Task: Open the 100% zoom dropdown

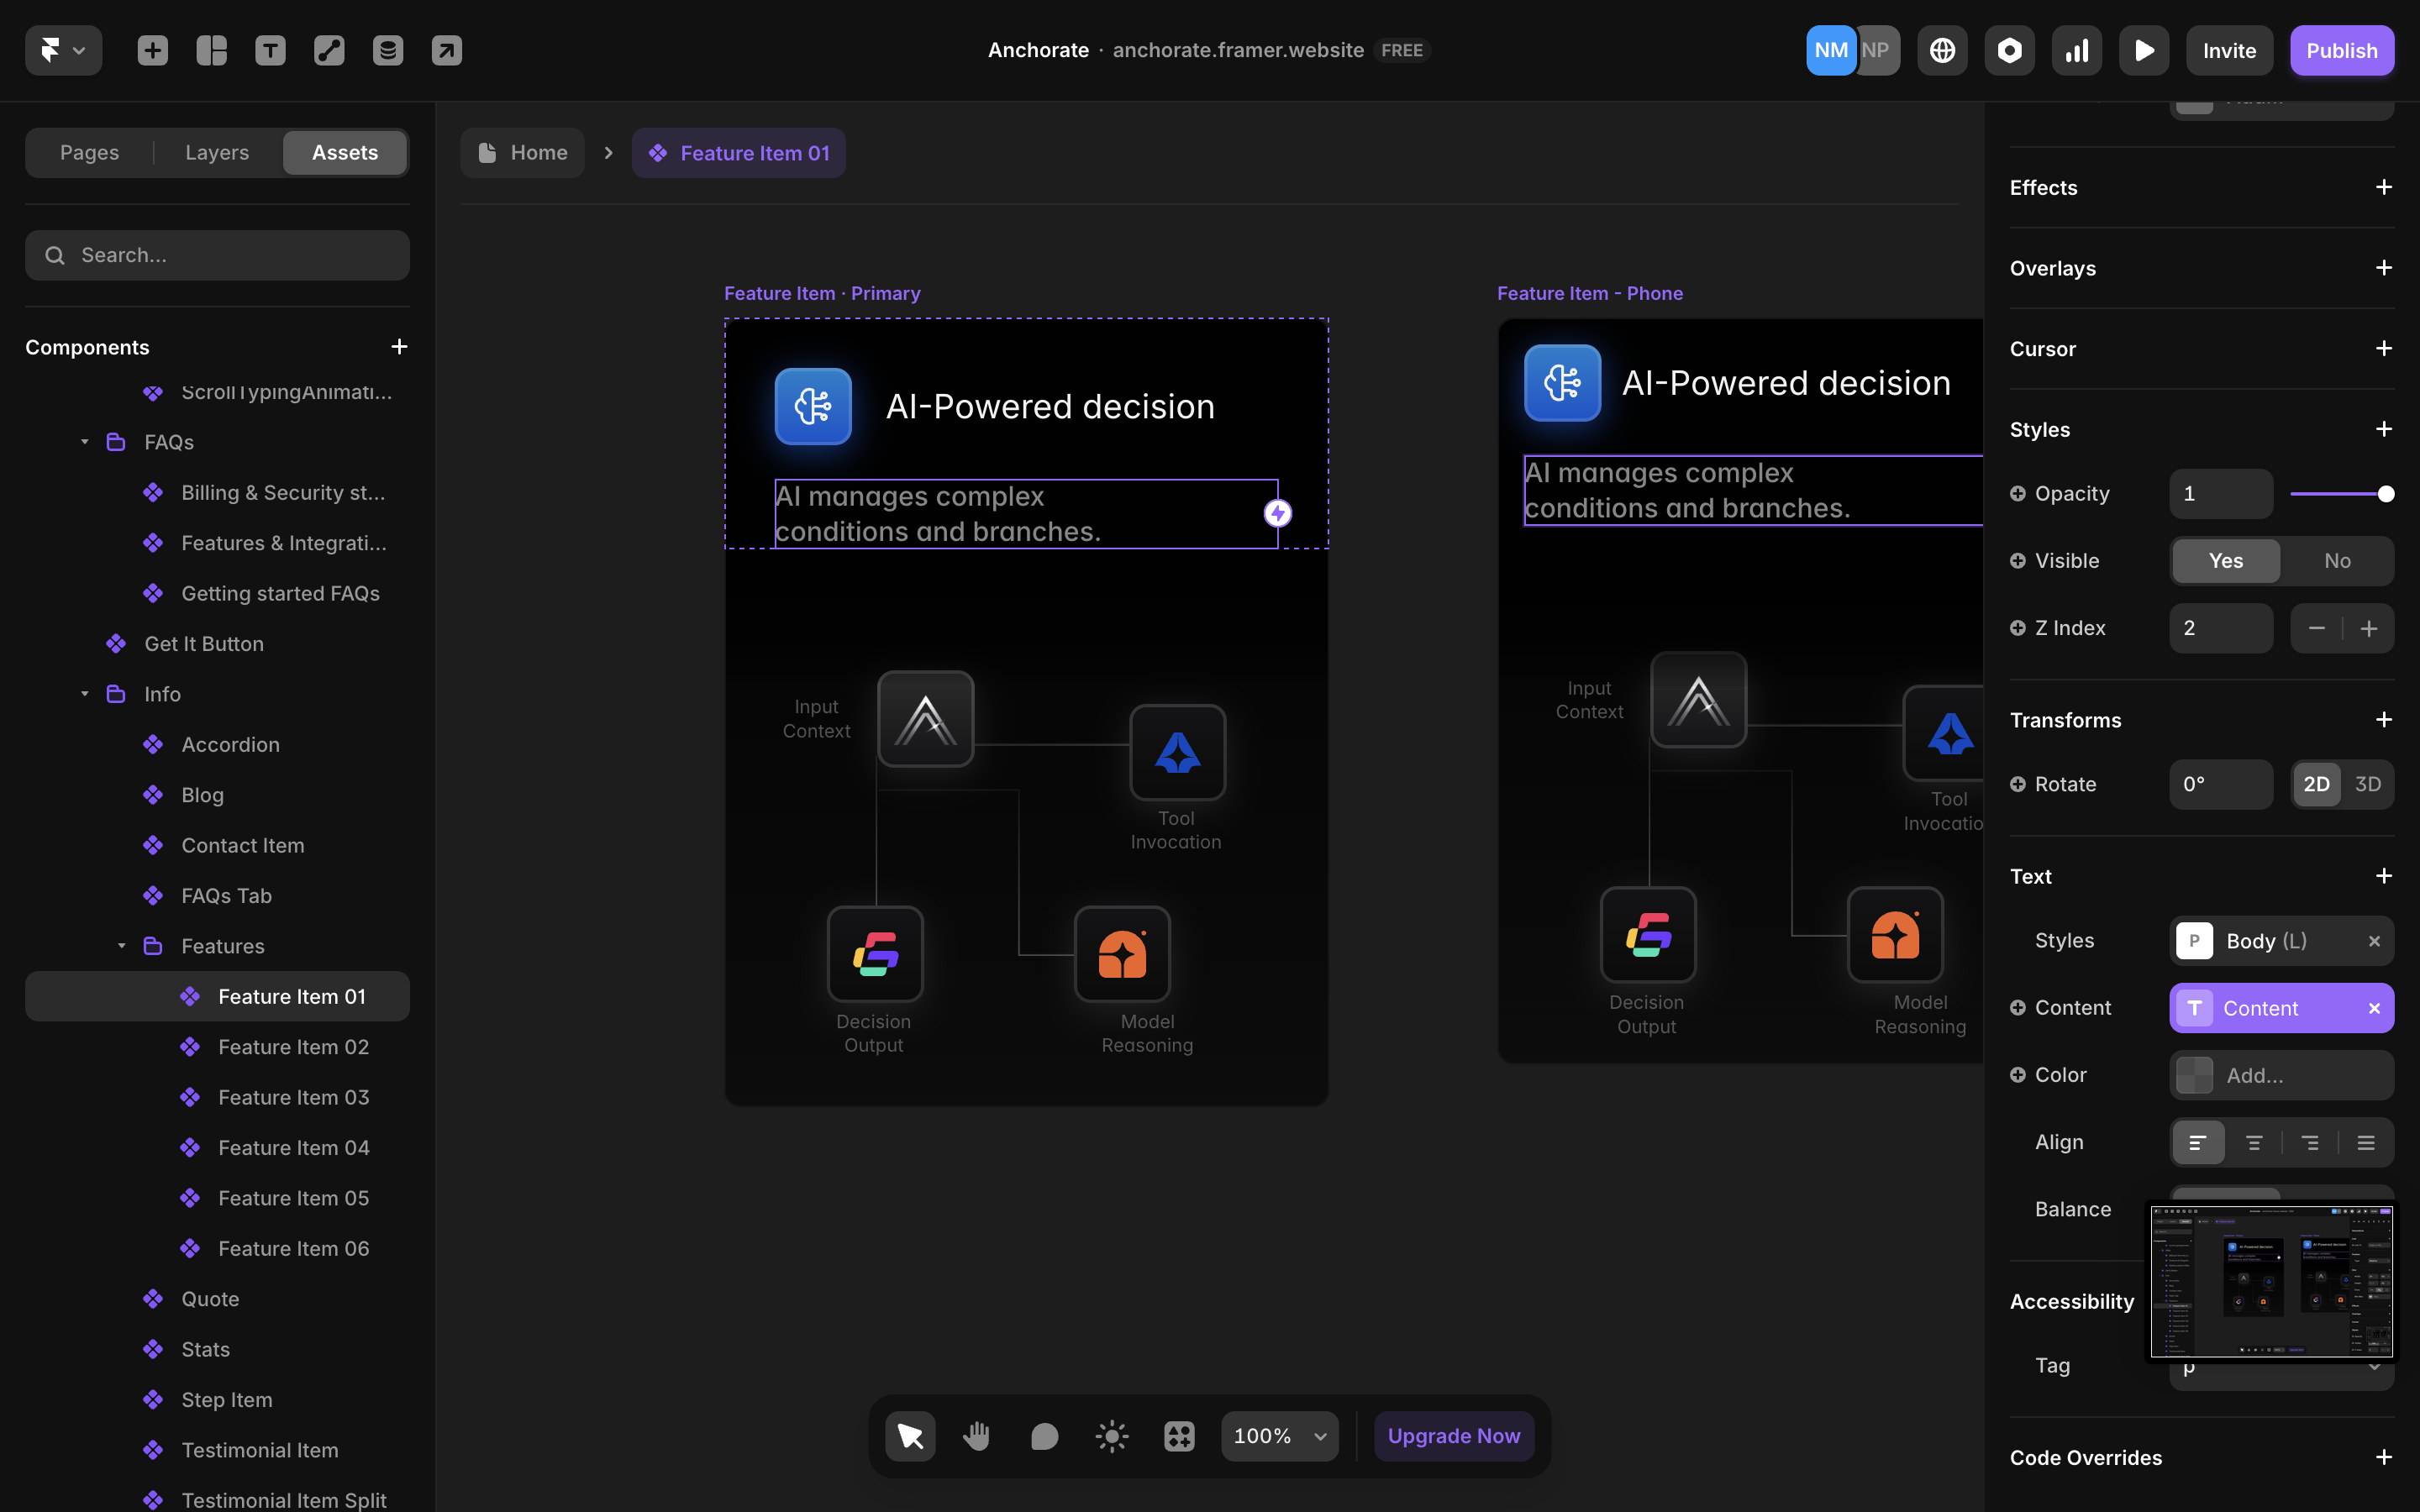Action: [1279, 1436]
